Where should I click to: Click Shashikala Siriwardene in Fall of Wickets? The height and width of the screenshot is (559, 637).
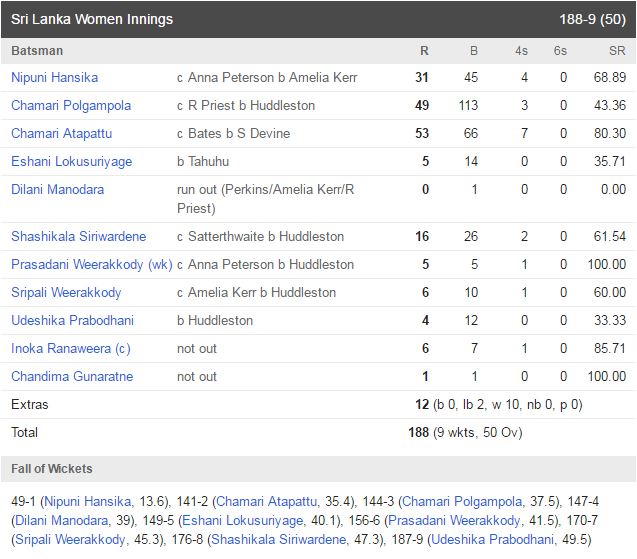(279, 540)
